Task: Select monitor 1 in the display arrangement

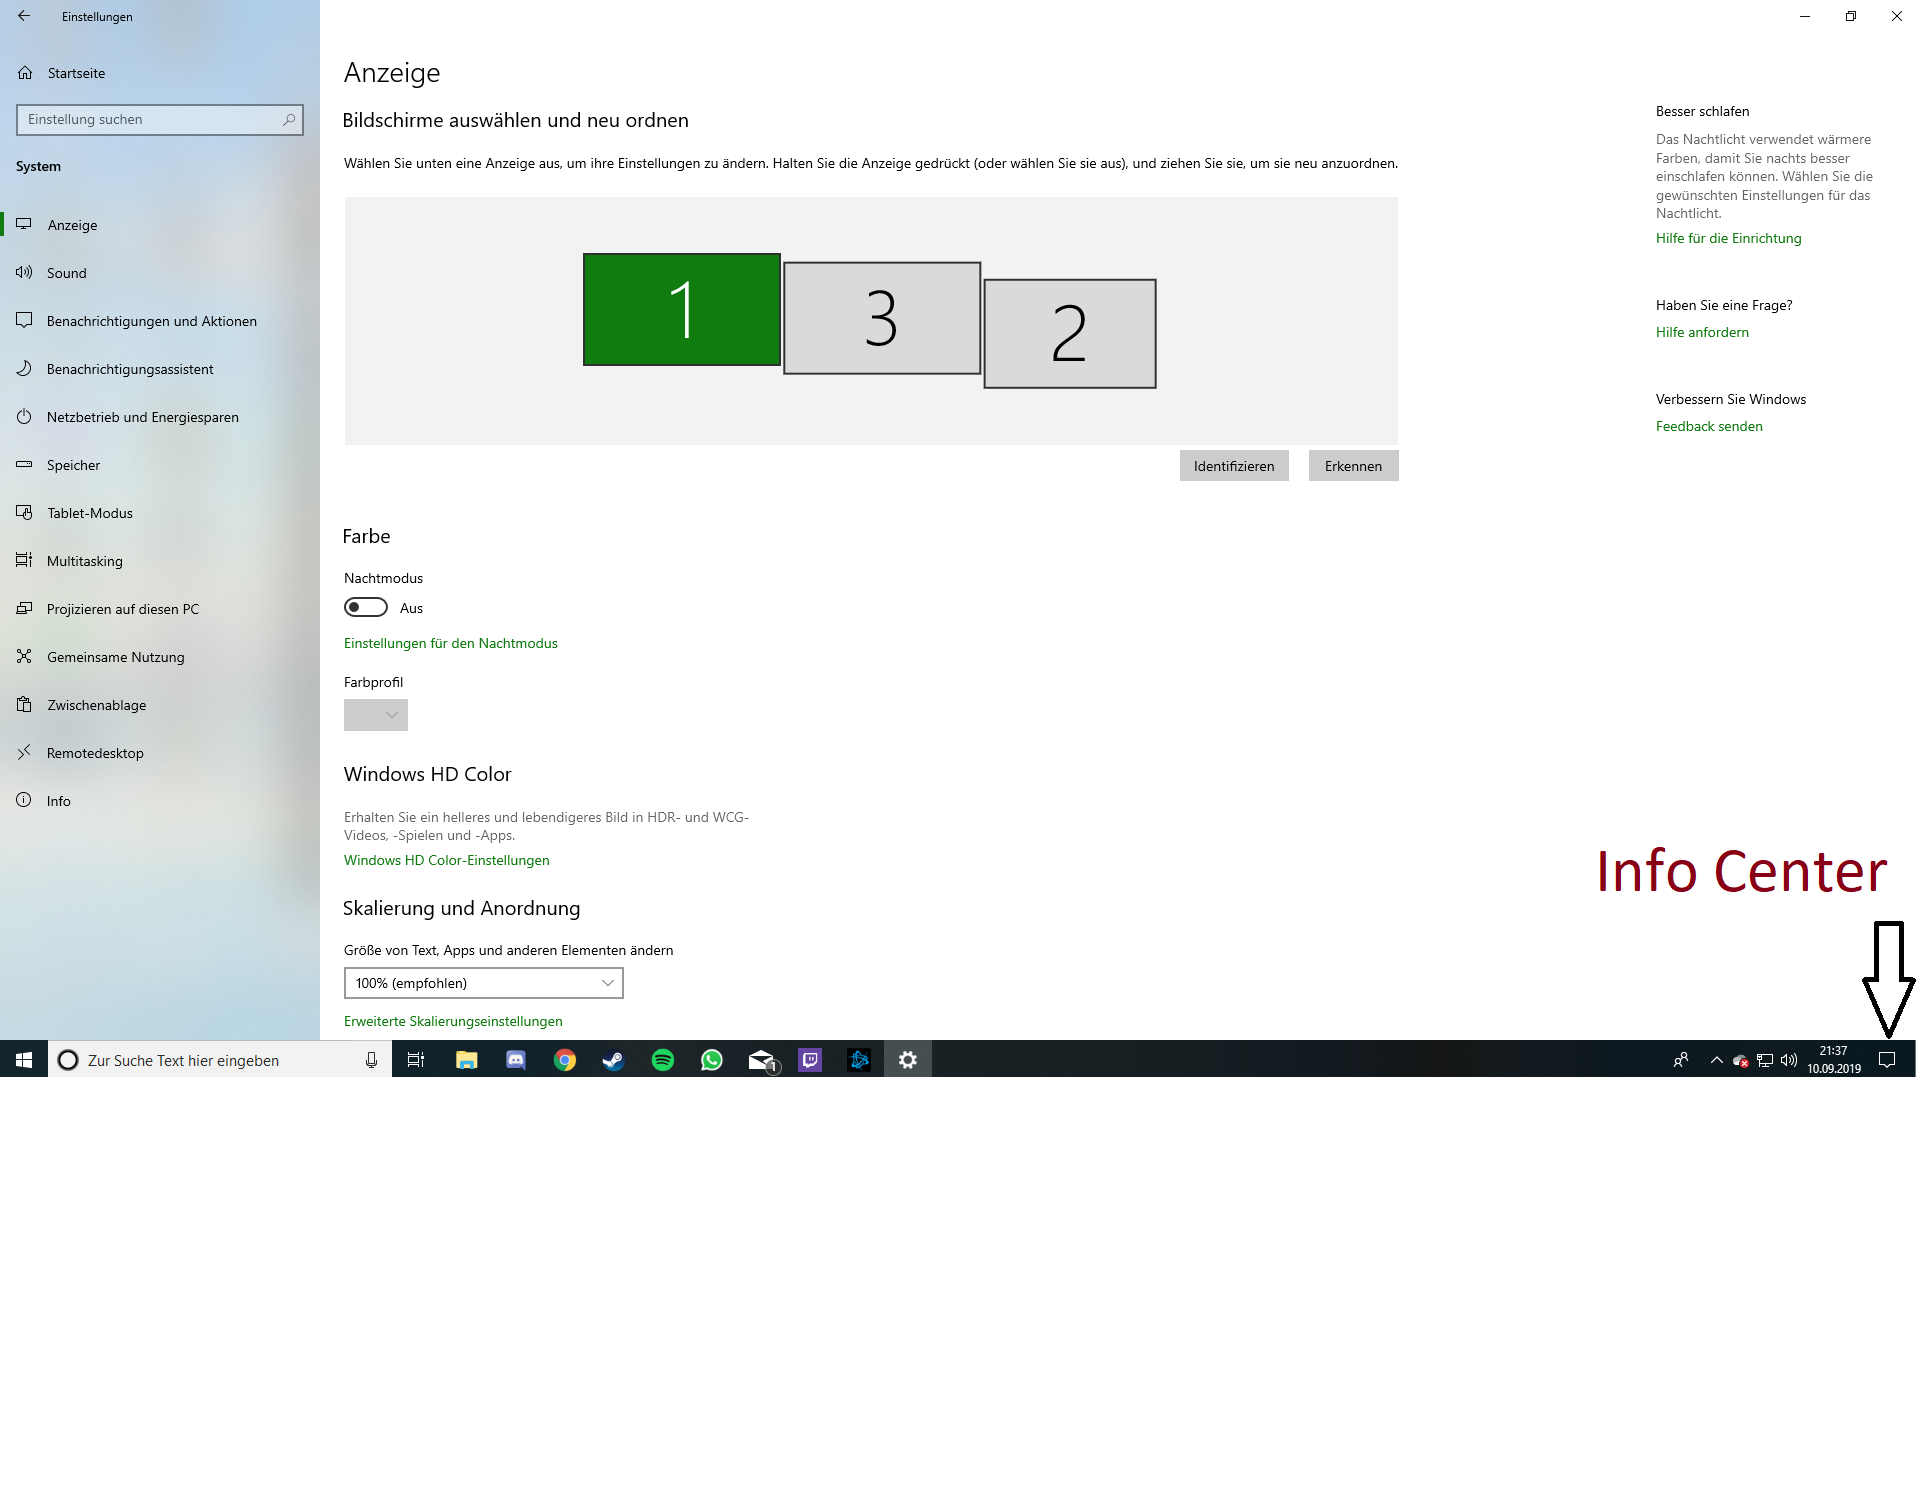Action: tap(681, 309)
